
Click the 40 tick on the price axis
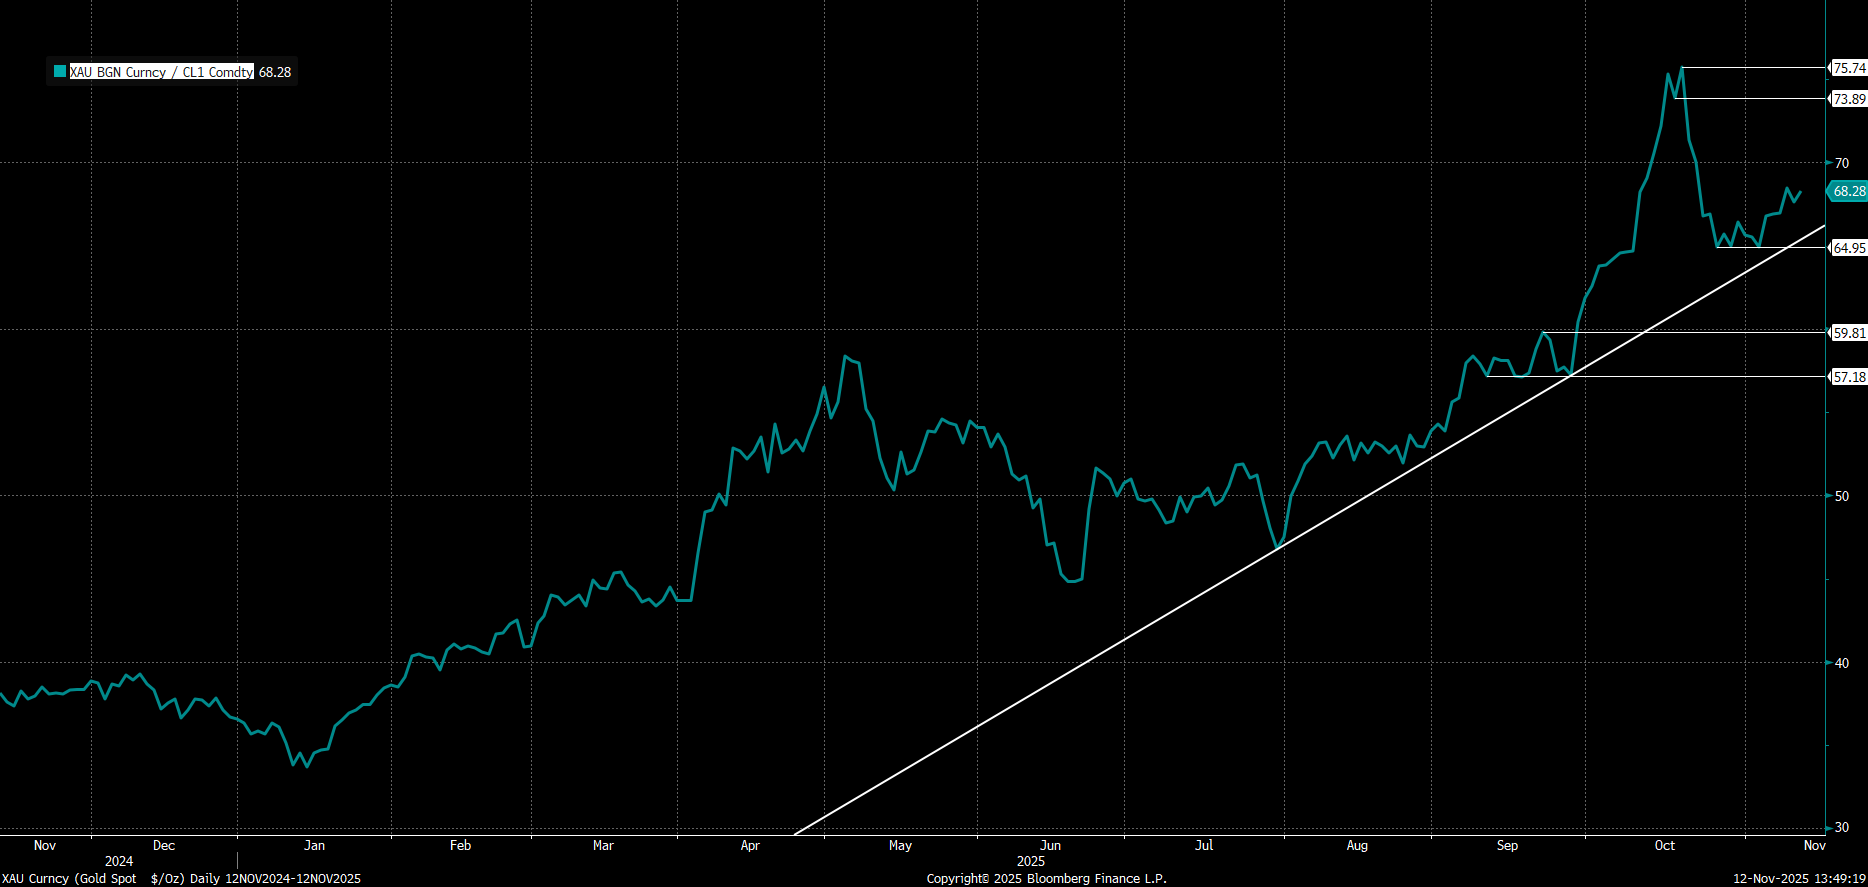pos(1842,663)
